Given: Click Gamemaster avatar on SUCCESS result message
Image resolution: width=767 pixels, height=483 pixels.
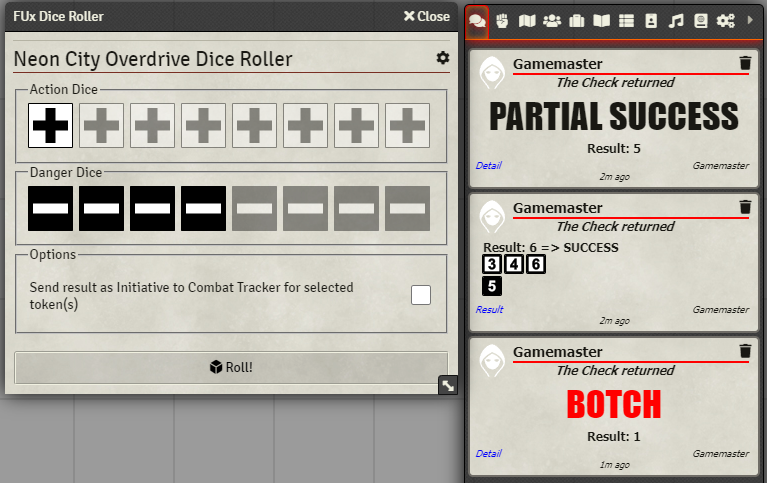Looking at the screenshot, I should (x=492, y=216).
